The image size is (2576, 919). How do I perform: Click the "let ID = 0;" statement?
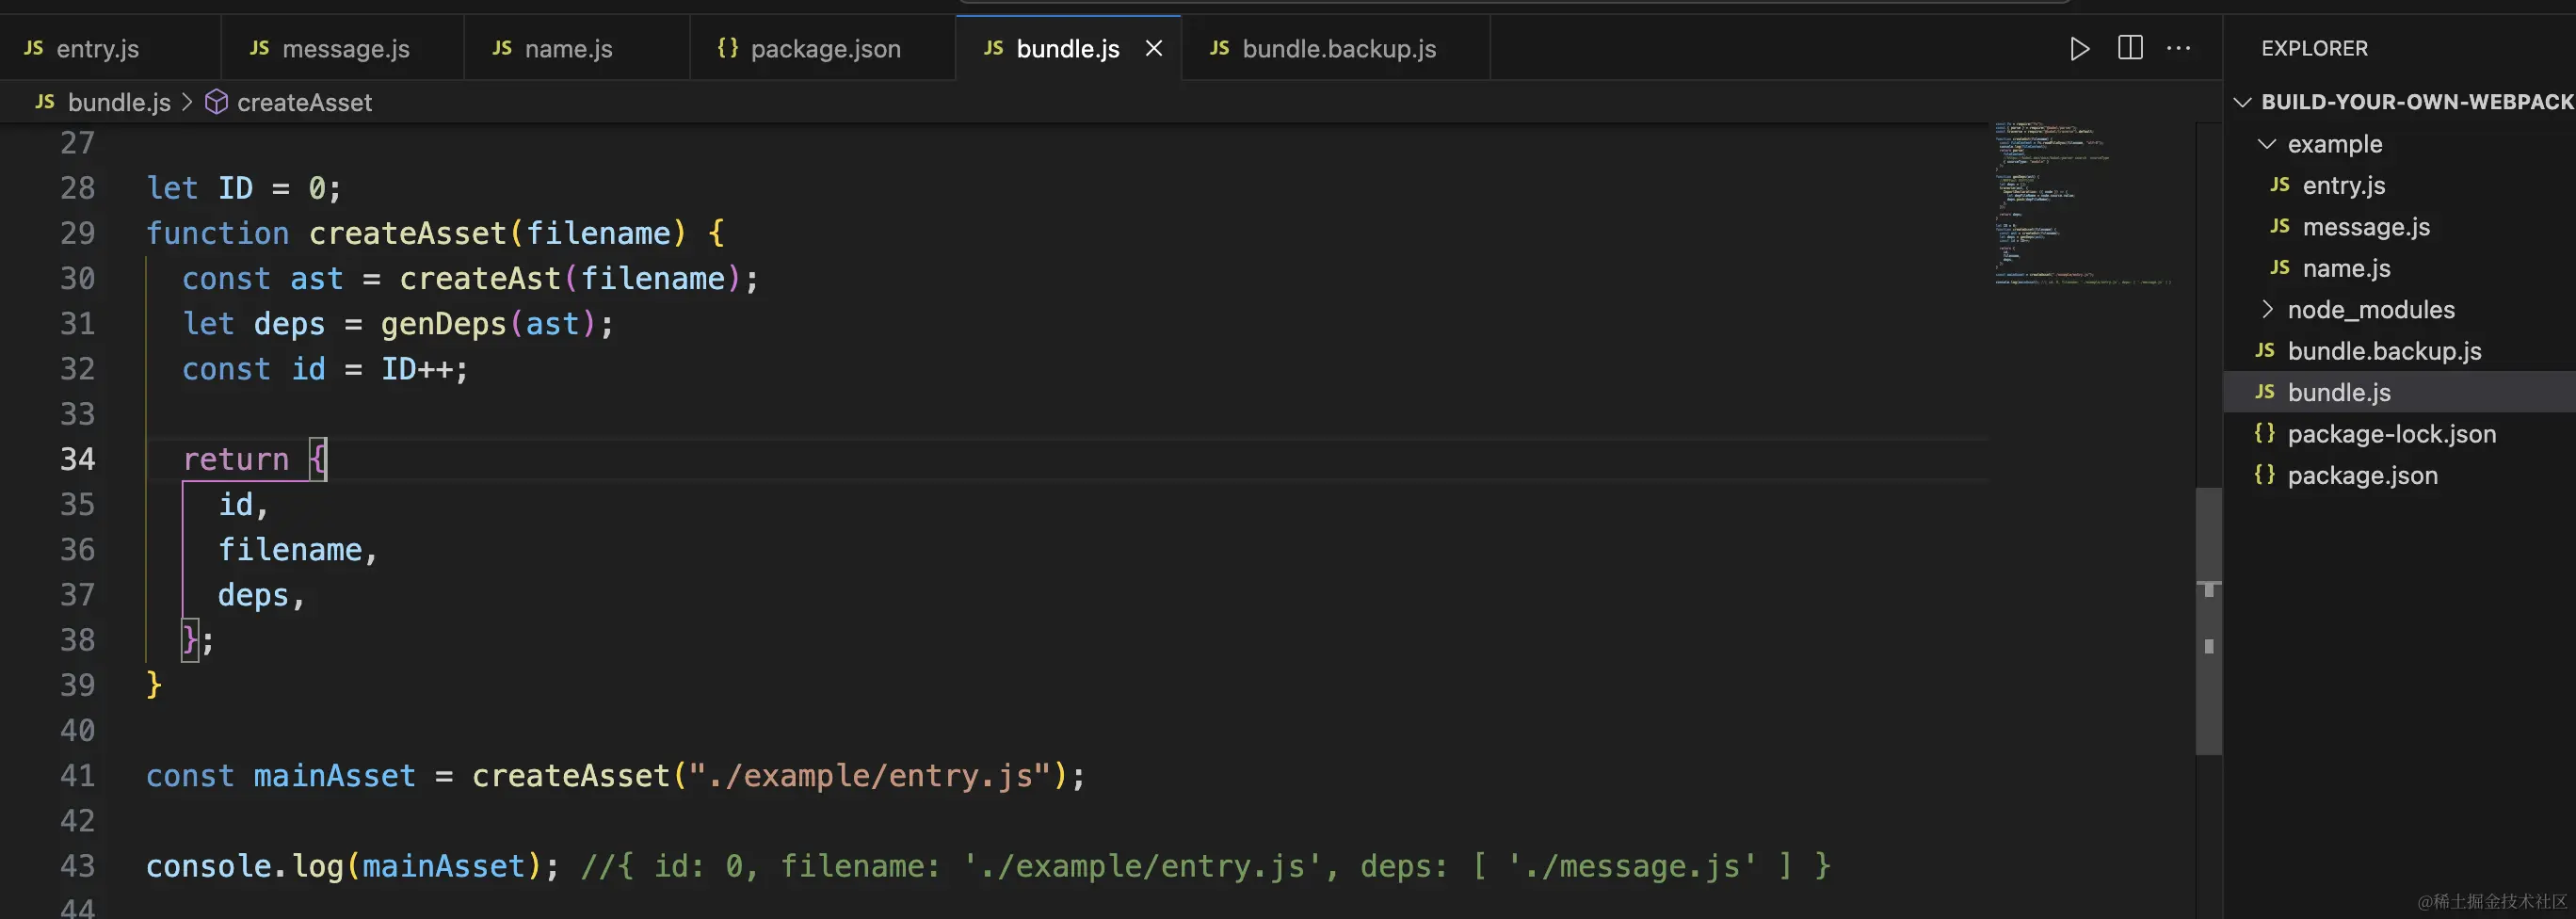(x=244, y=188)
